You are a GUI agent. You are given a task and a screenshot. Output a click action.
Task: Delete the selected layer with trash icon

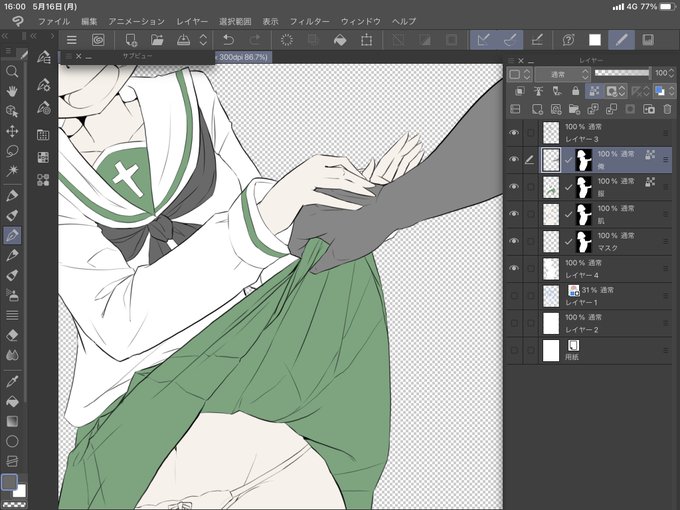point(667,109)
